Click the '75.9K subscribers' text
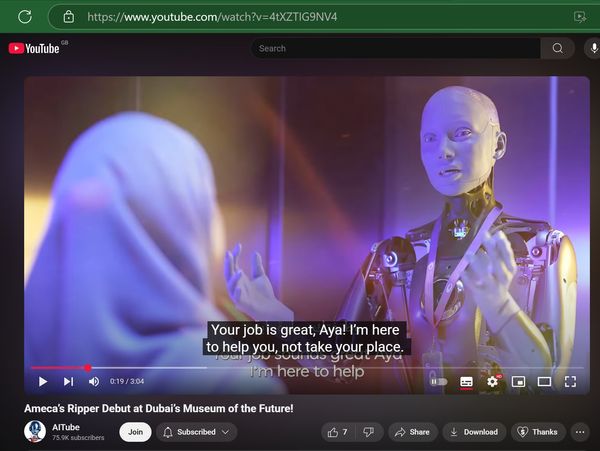Screen dimensions: 600x451 78,438
